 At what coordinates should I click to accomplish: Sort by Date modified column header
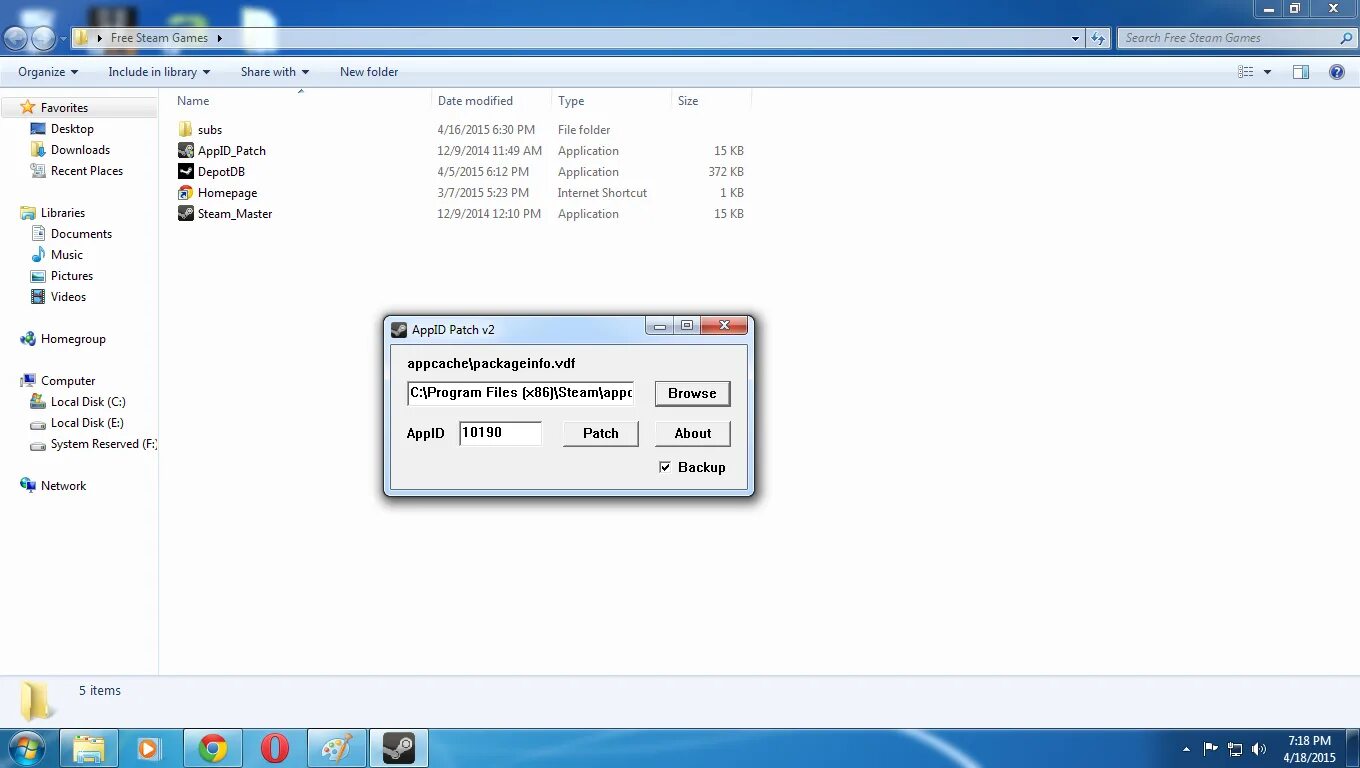475,101
